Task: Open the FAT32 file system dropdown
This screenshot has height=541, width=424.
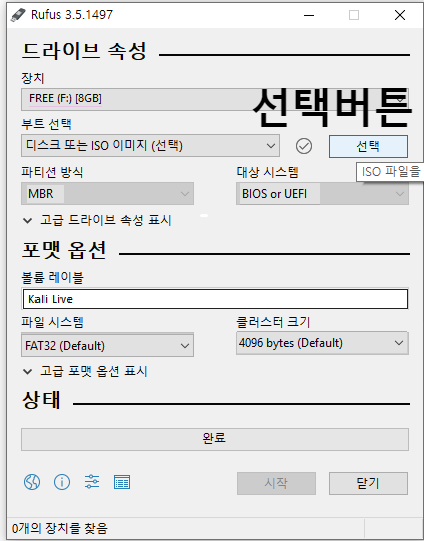Action: click(x=107, y=345)
